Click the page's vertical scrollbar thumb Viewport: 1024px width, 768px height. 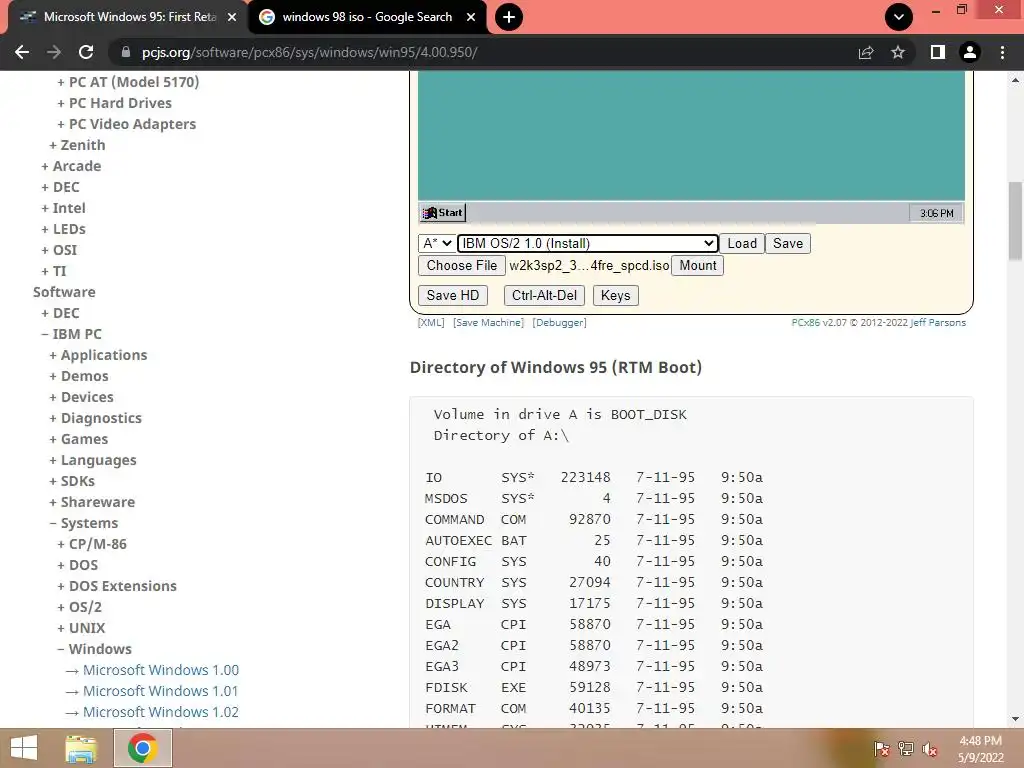[1015, 221]
